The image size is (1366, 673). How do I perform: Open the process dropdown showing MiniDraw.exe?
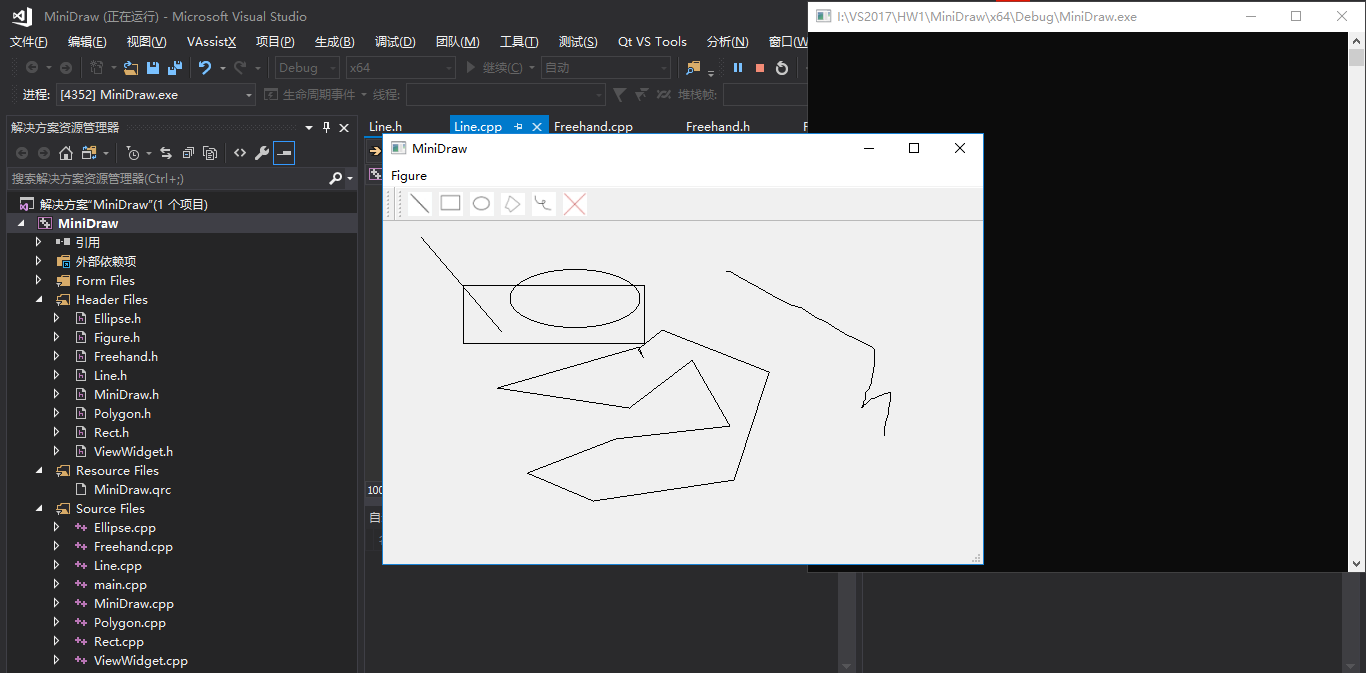point(156,95)
